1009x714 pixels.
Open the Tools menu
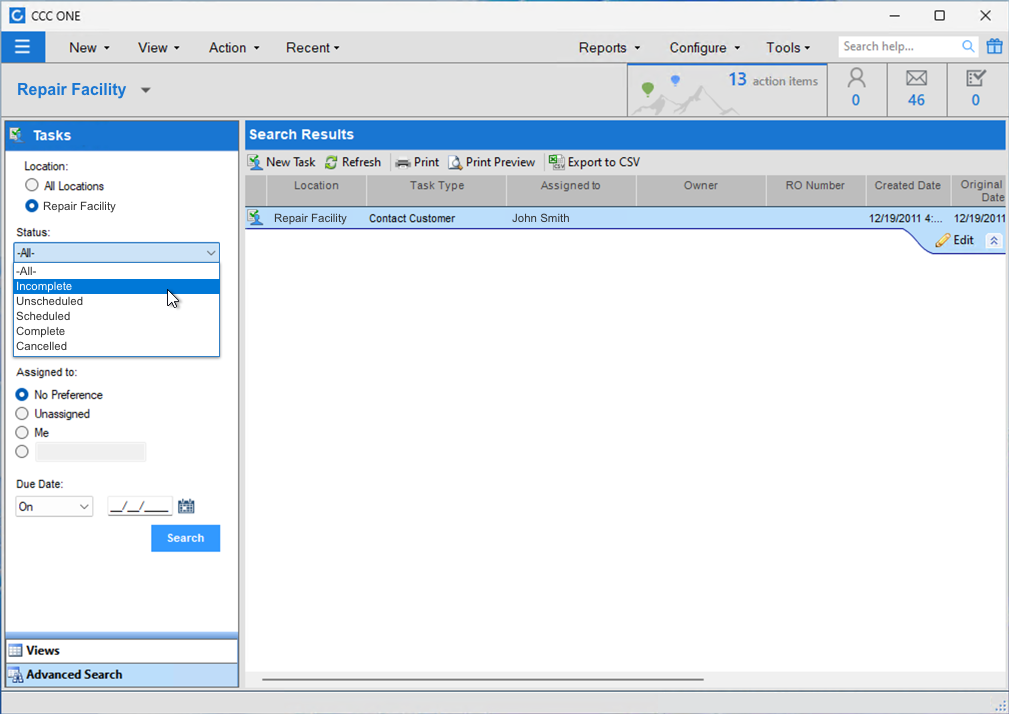coord(788,48)
